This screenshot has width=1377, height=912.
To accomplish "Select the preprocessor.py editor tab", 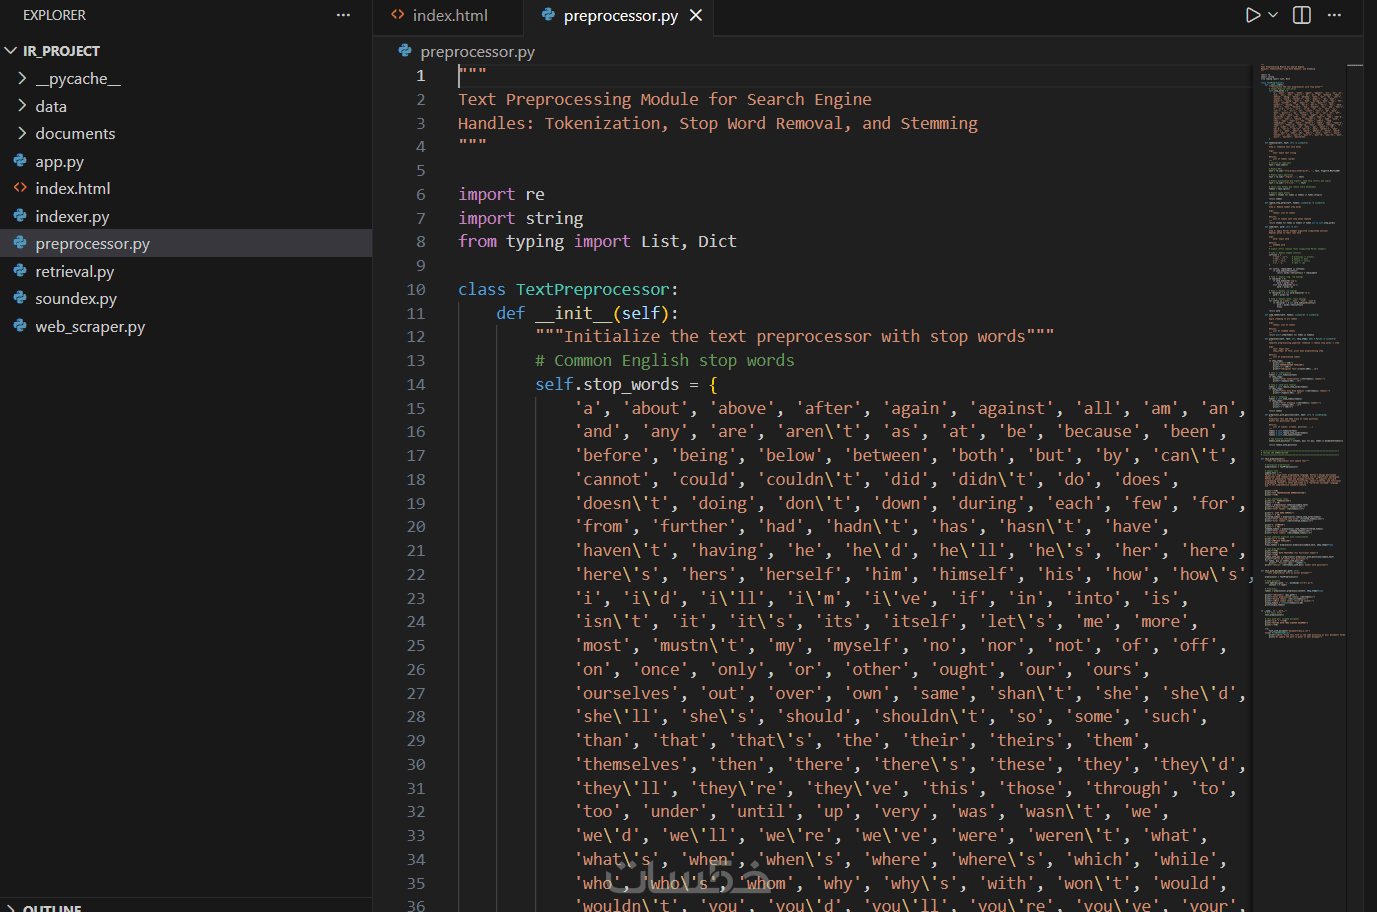I will pyautogui.click(x=620, y=15).
